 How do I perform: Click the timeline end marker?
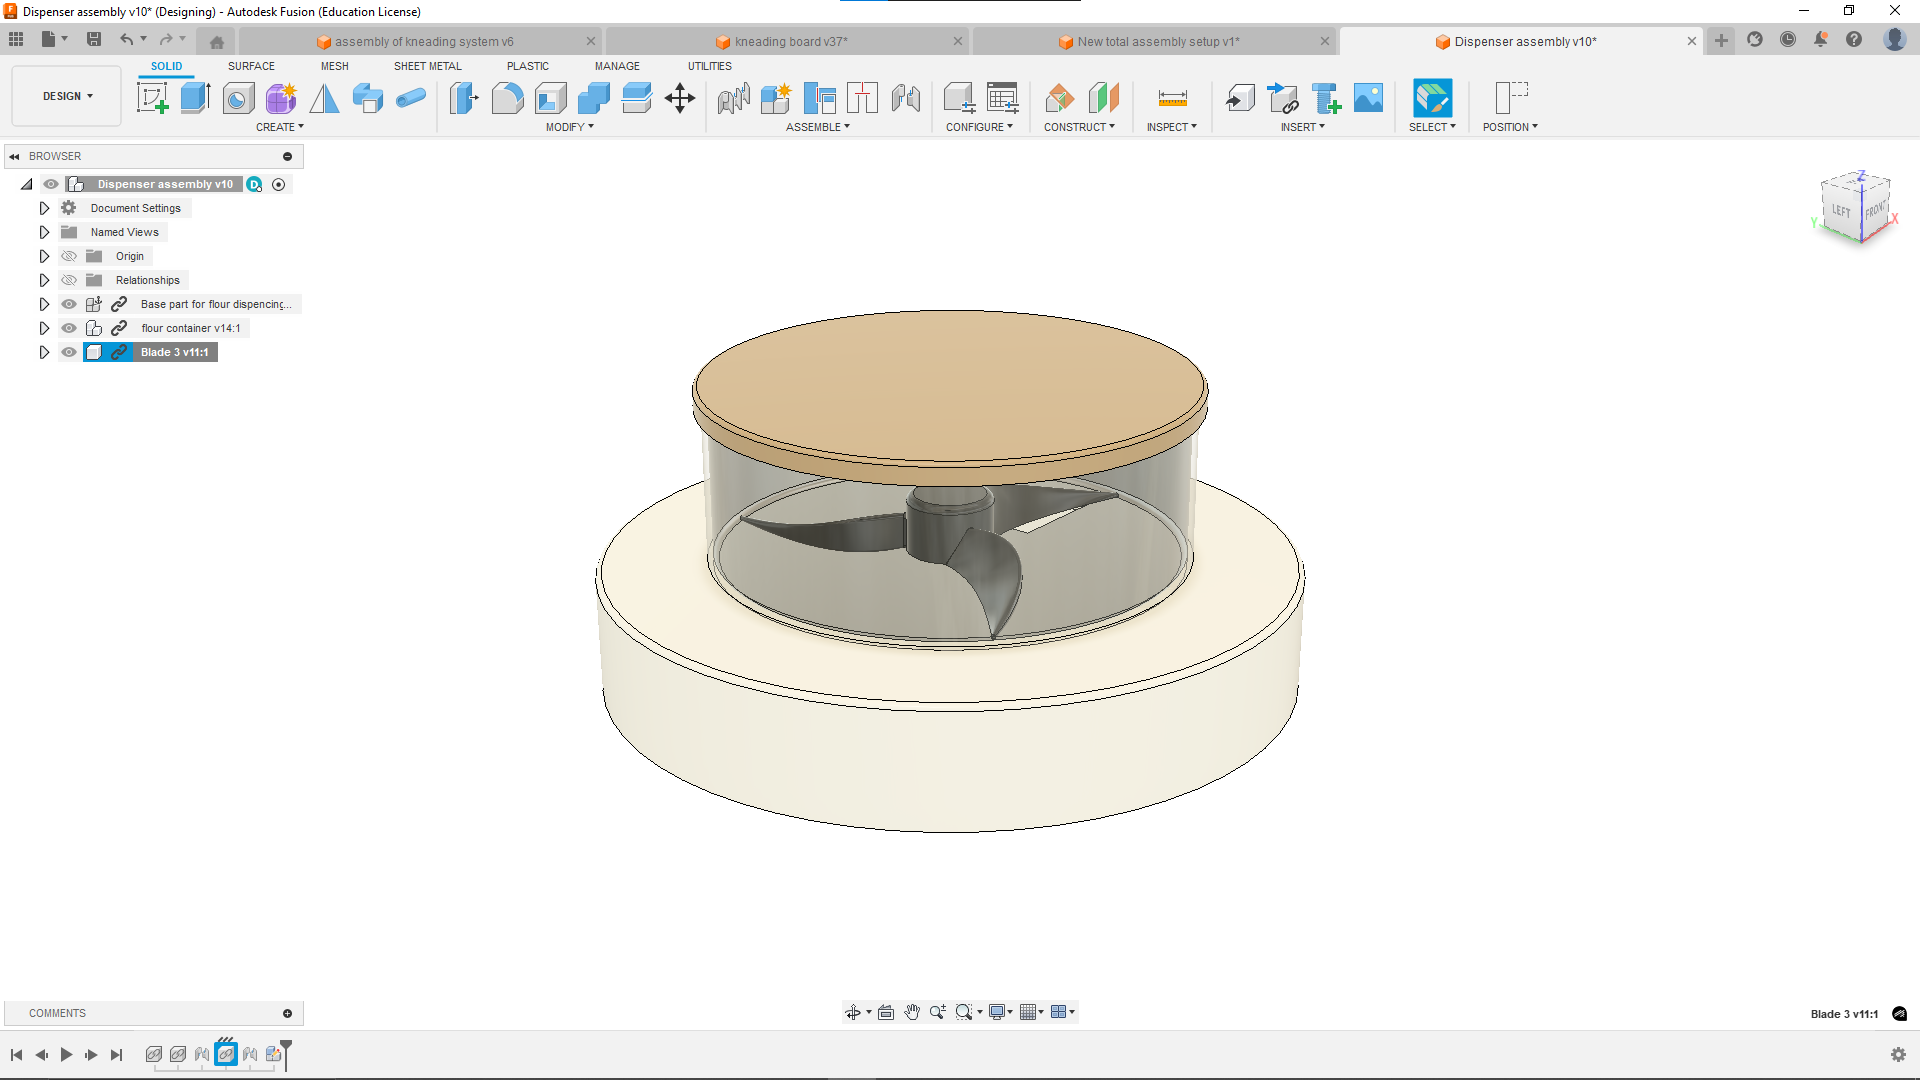[x=286, y=1050]
